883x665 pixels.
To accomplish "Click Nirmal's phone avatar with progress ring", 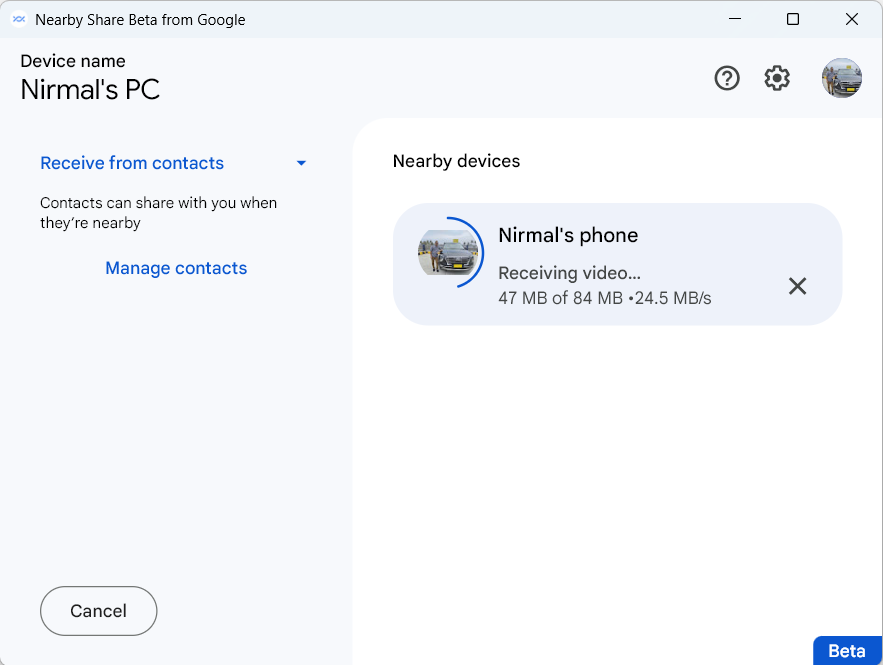I will coord(449,252).
